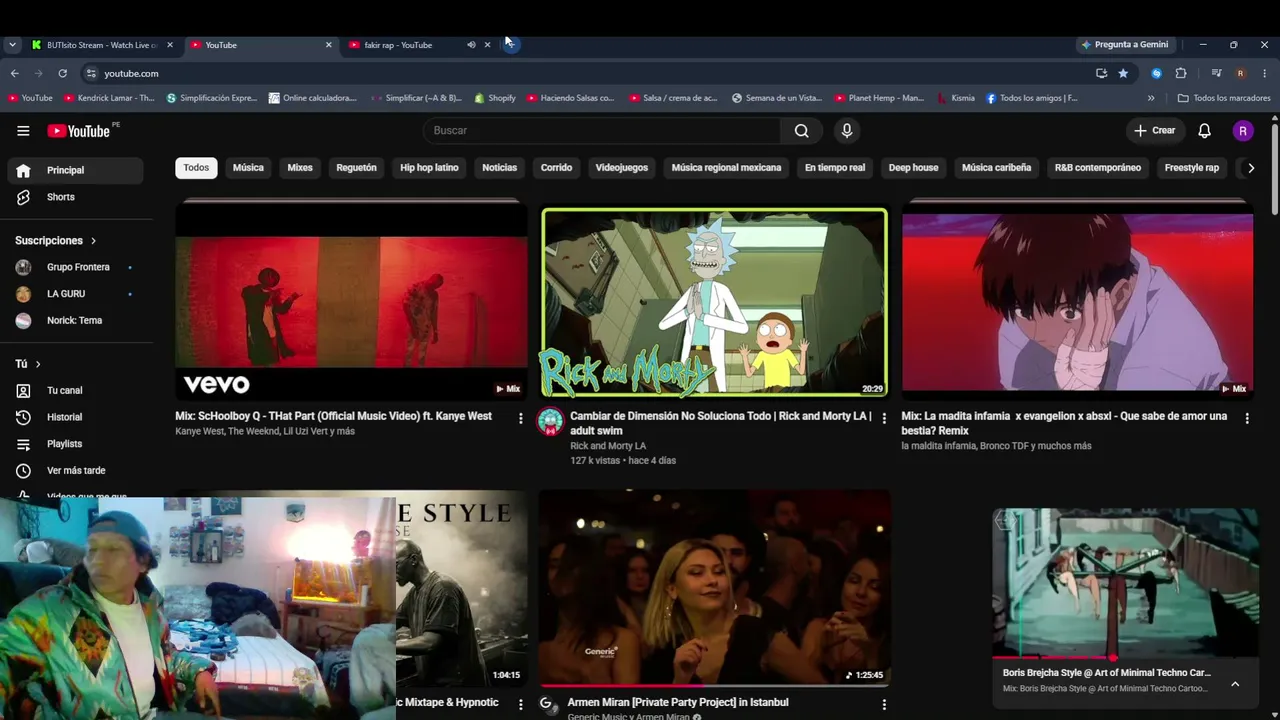Open the account avatar menu in YouTube

pyautogui.click(x=1243, y=131)
